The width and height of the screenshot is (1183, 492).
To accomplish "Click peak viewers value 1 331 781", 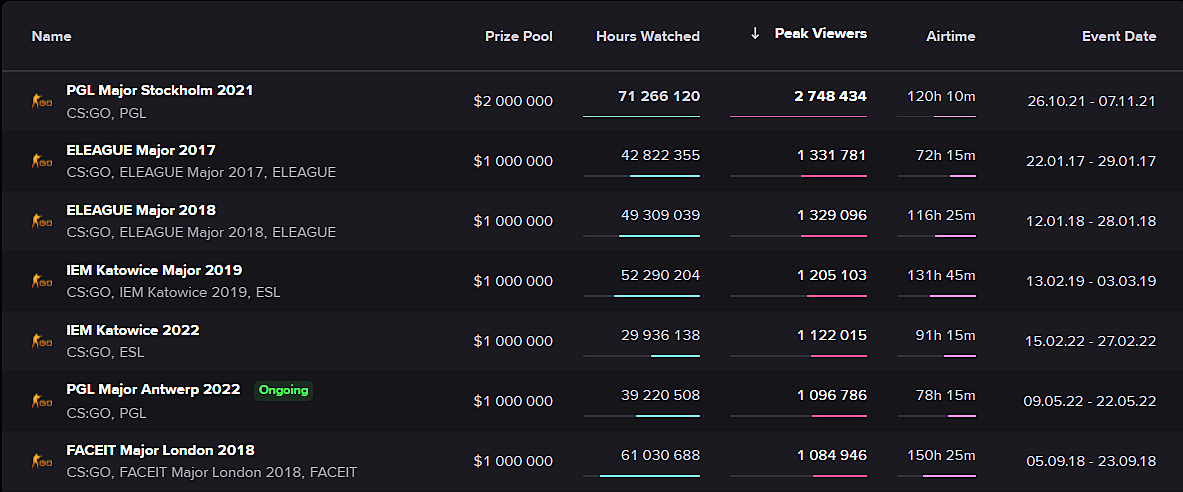I will tap(831, 155).
